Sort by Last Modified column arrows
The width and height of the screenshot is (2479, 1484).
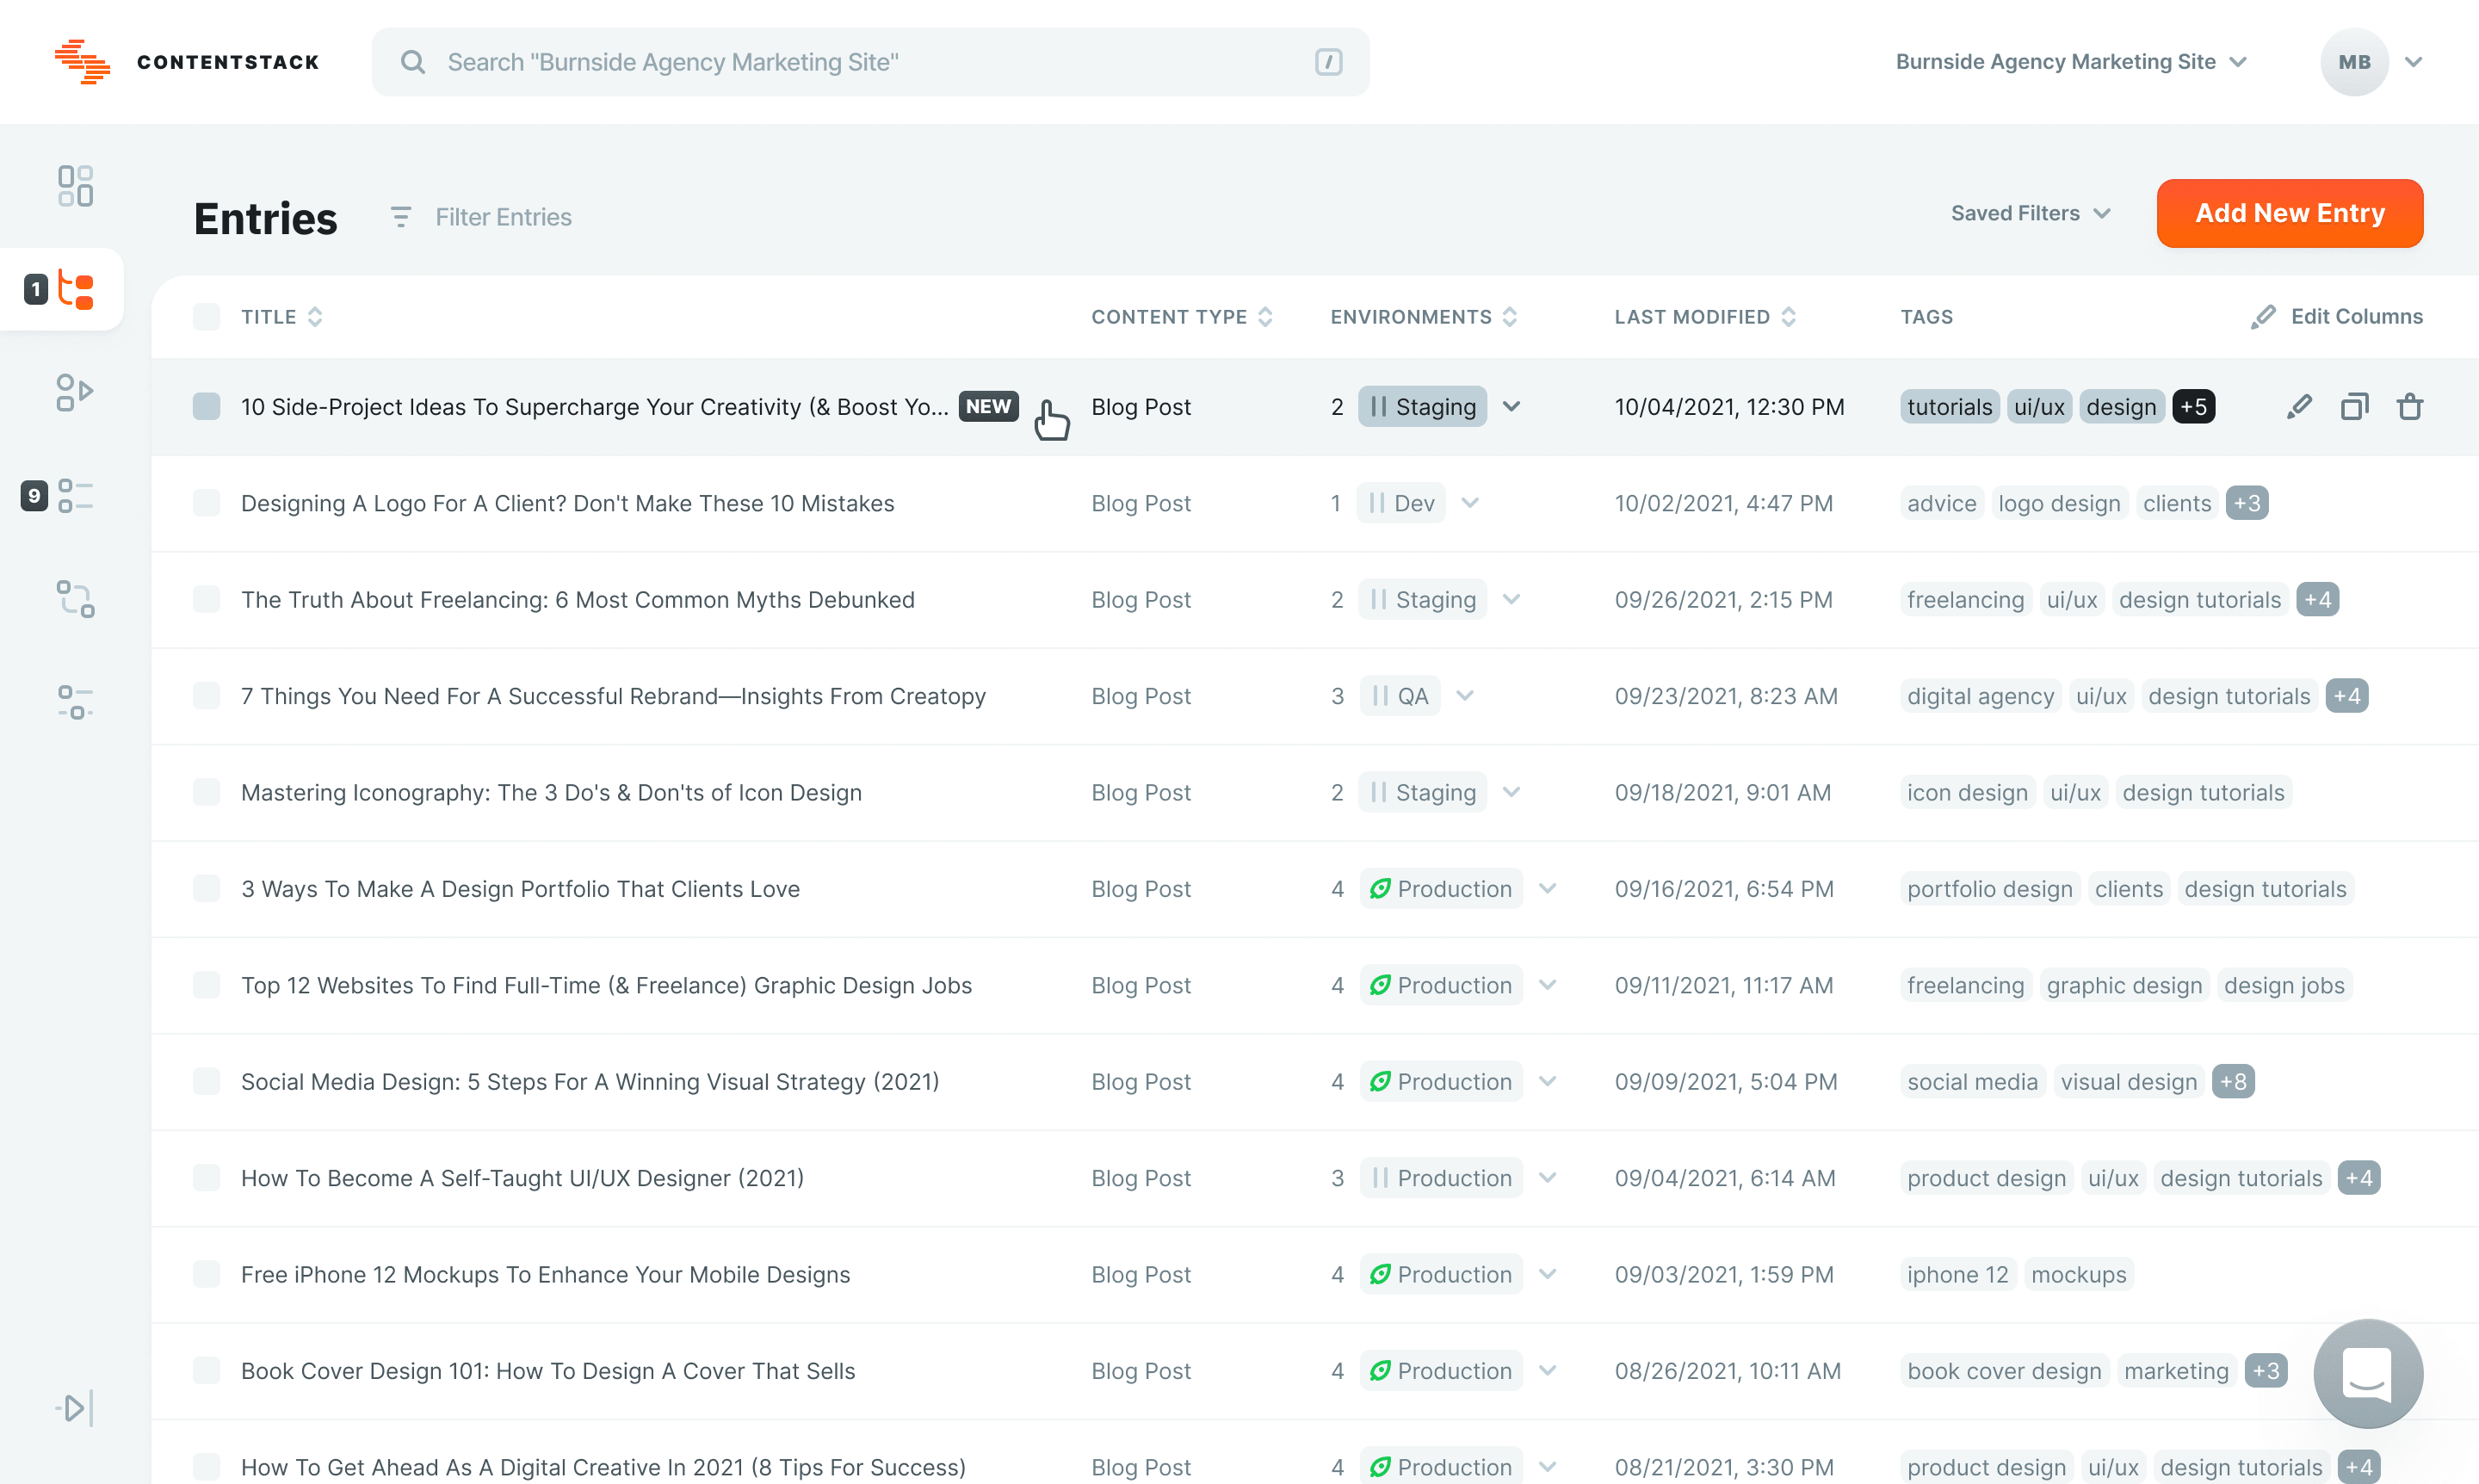tap(1789, 317)
